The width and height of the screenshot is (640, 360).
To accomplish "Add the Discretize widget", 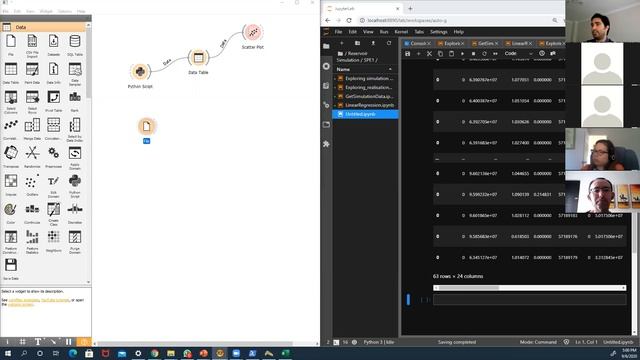I will [75, 213].
